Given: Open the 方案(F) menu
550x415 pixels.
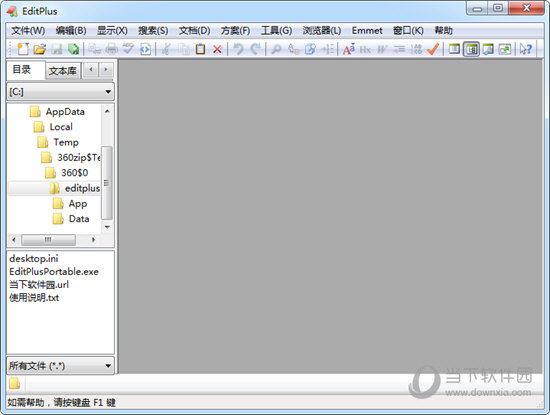Looking at the screenshot, I should coord(235,31).
